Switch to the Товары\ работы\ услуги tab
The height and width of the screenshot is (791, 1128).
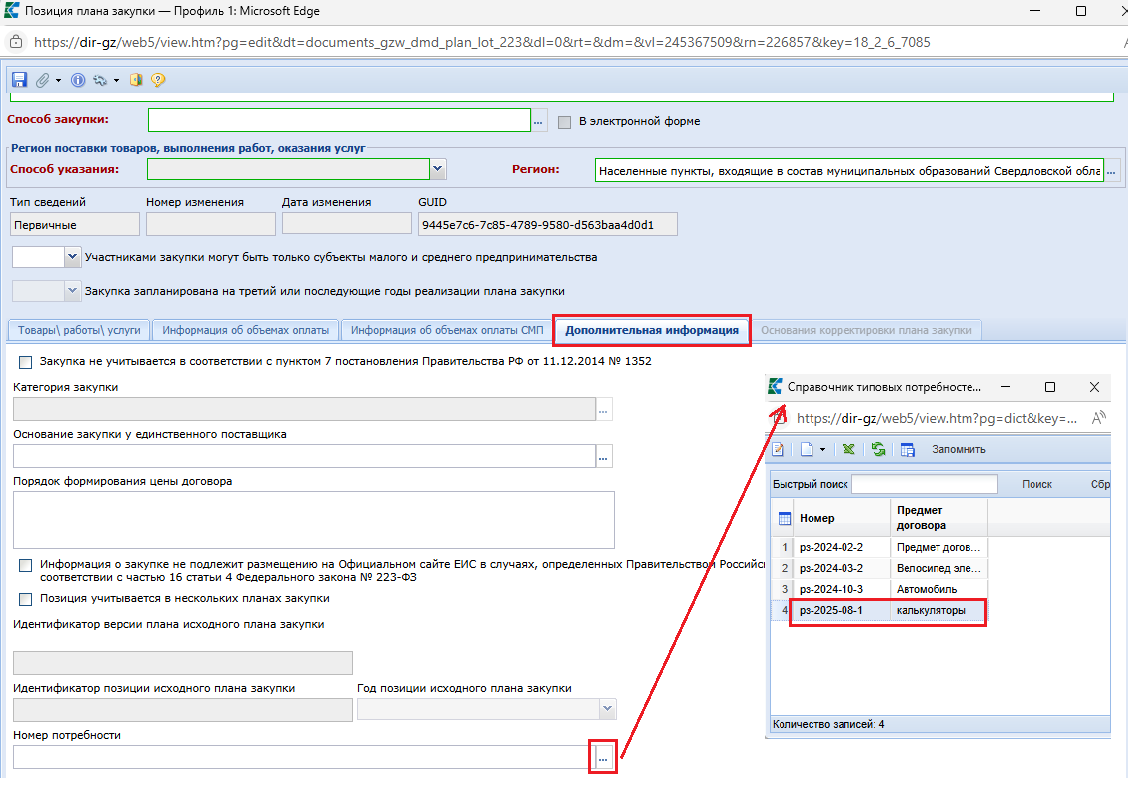click(79, 330)
